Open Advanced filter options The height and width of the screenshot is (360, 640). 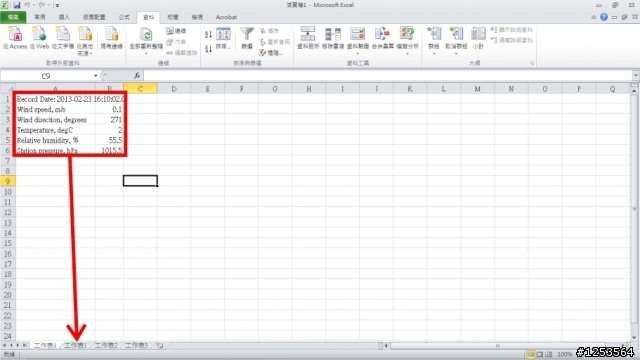(270, 53)
